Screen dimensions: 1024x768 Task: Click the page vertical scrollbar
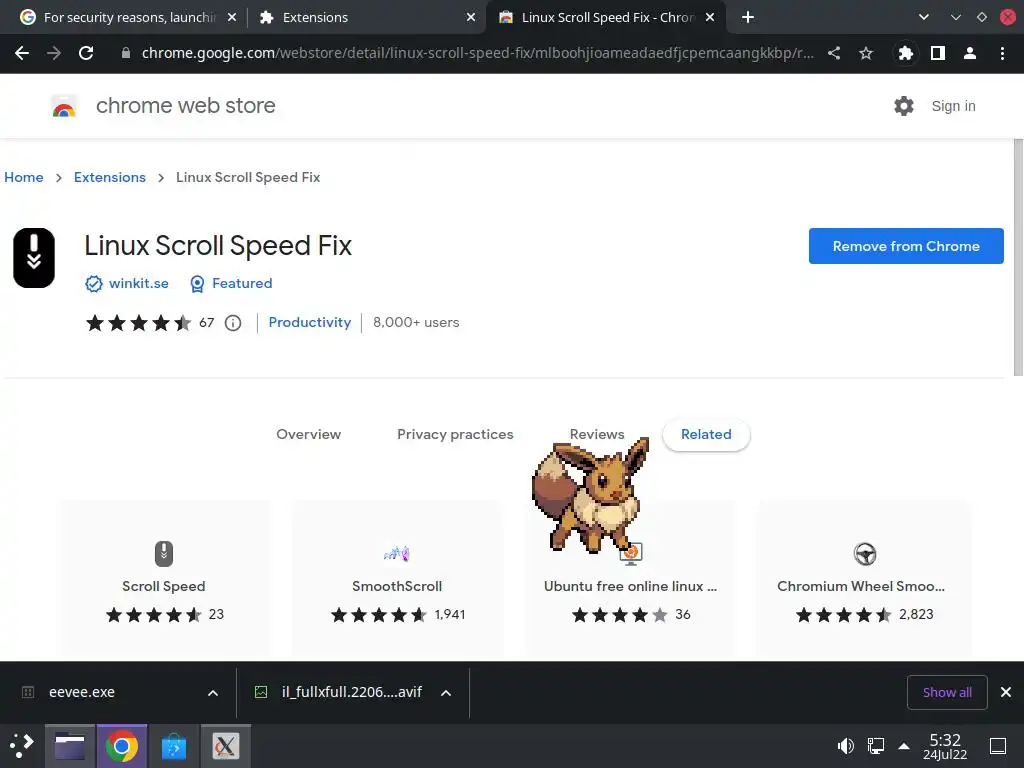[x=1018, y=257]
